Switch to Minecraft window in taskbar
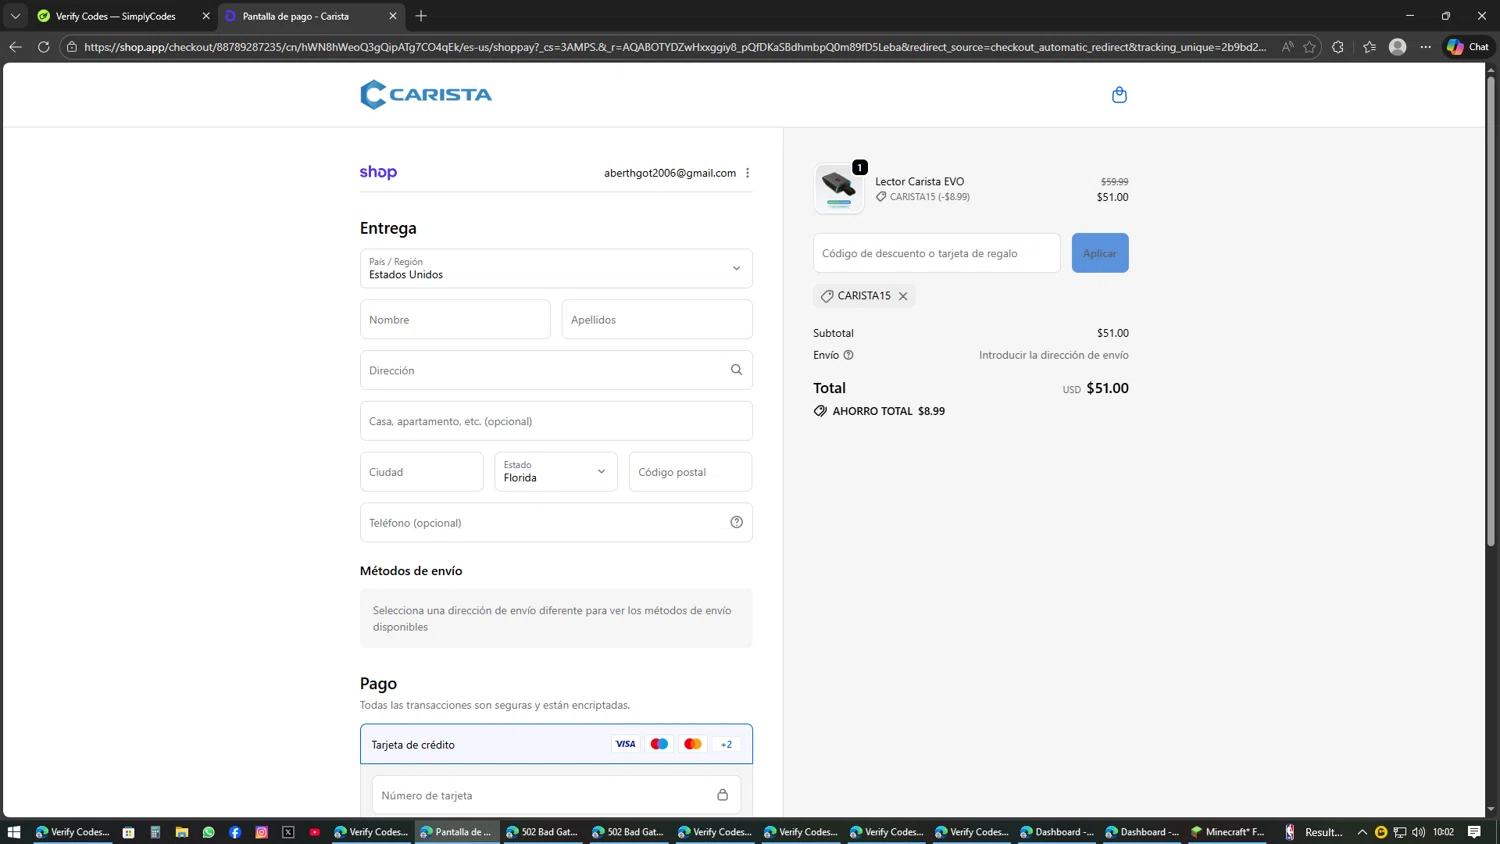 (1228, 832)
